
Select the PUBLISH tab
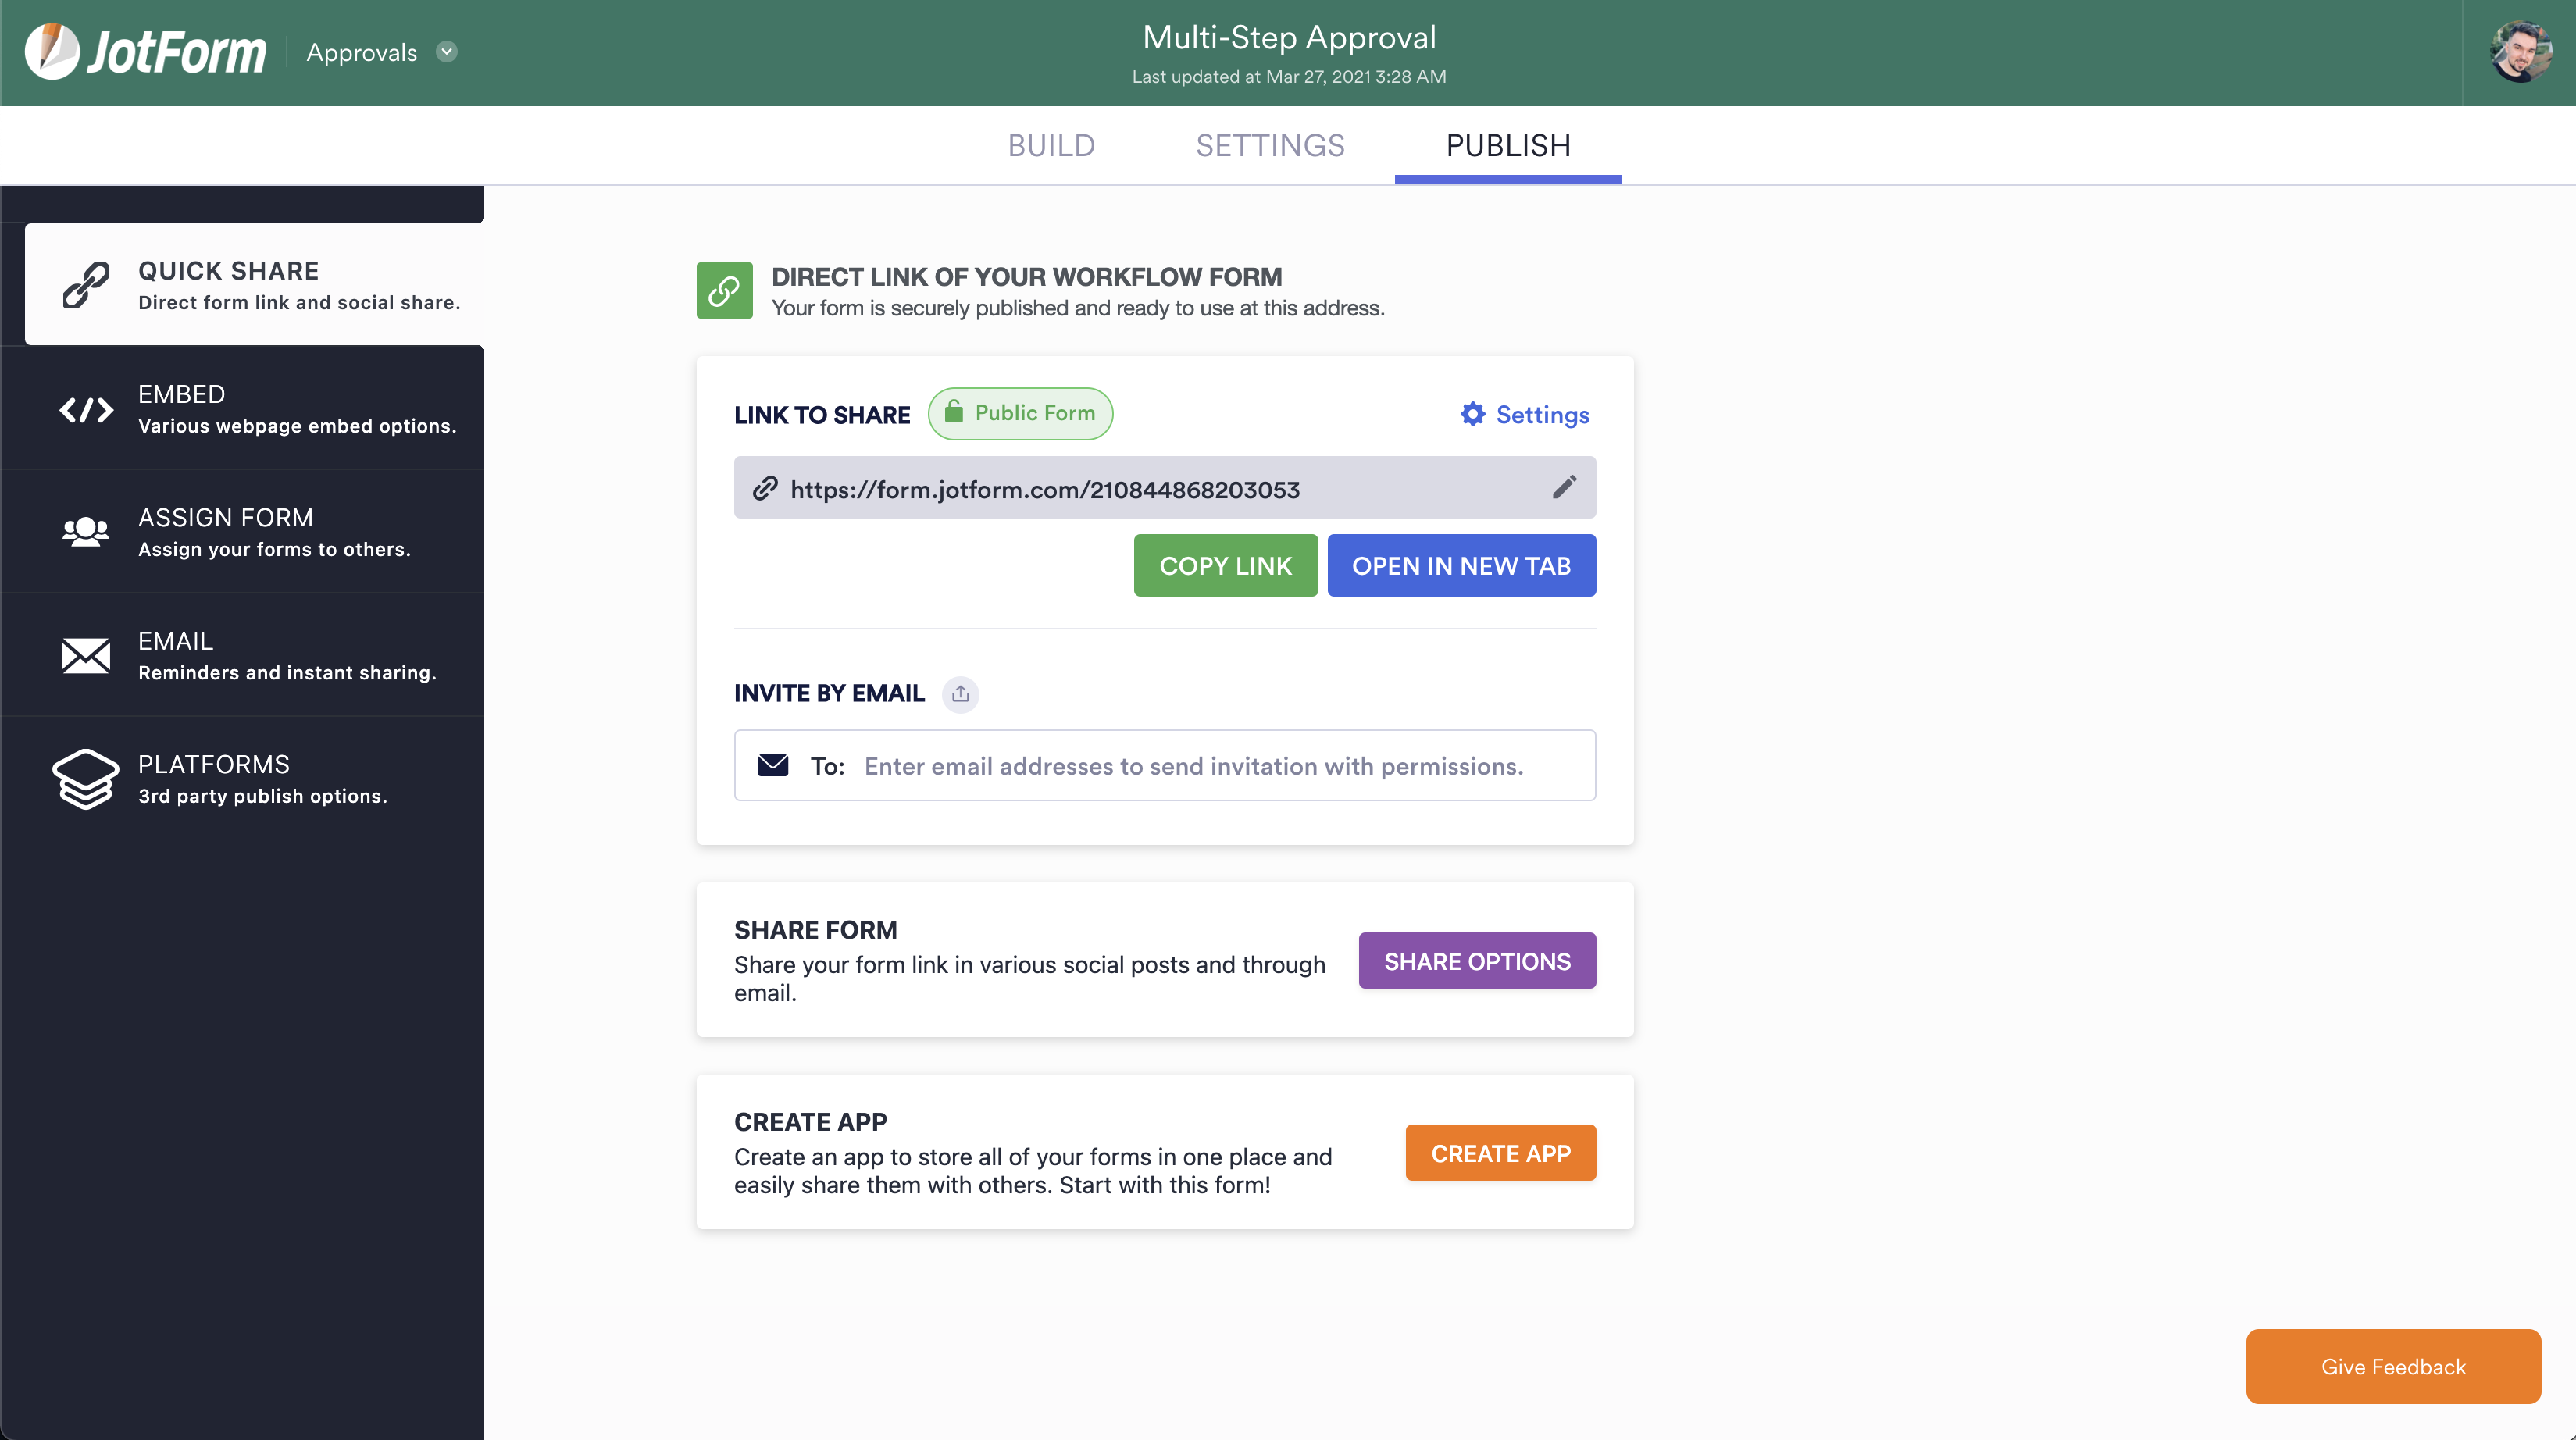[1508, 145]
